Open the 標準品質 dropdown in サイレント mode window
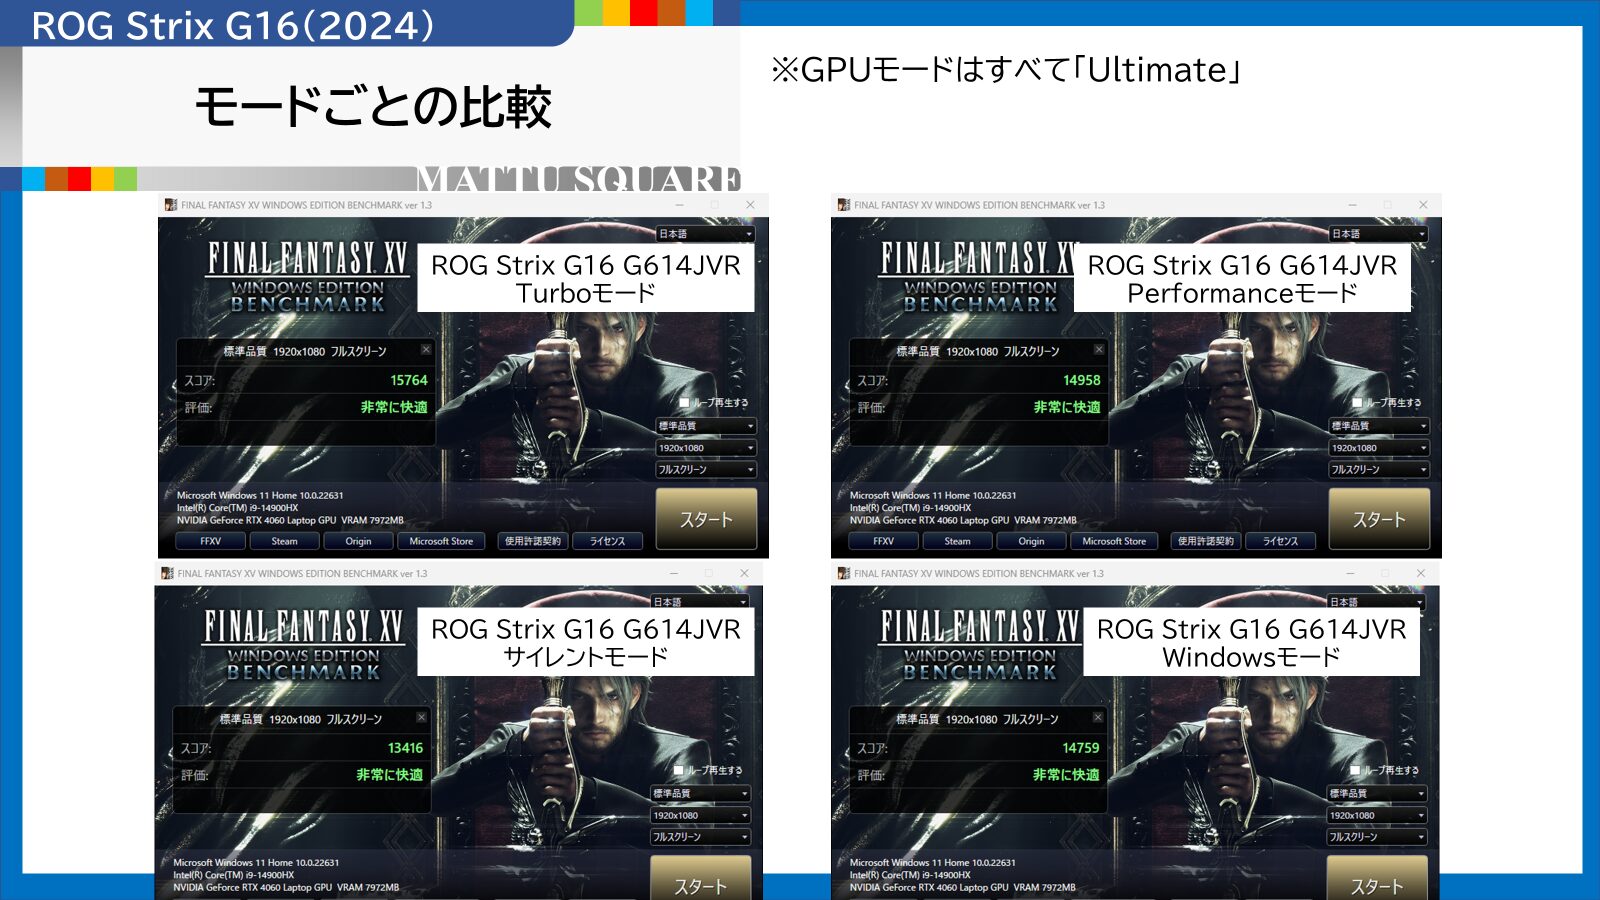1600x900 pixels. coord(700,793)
